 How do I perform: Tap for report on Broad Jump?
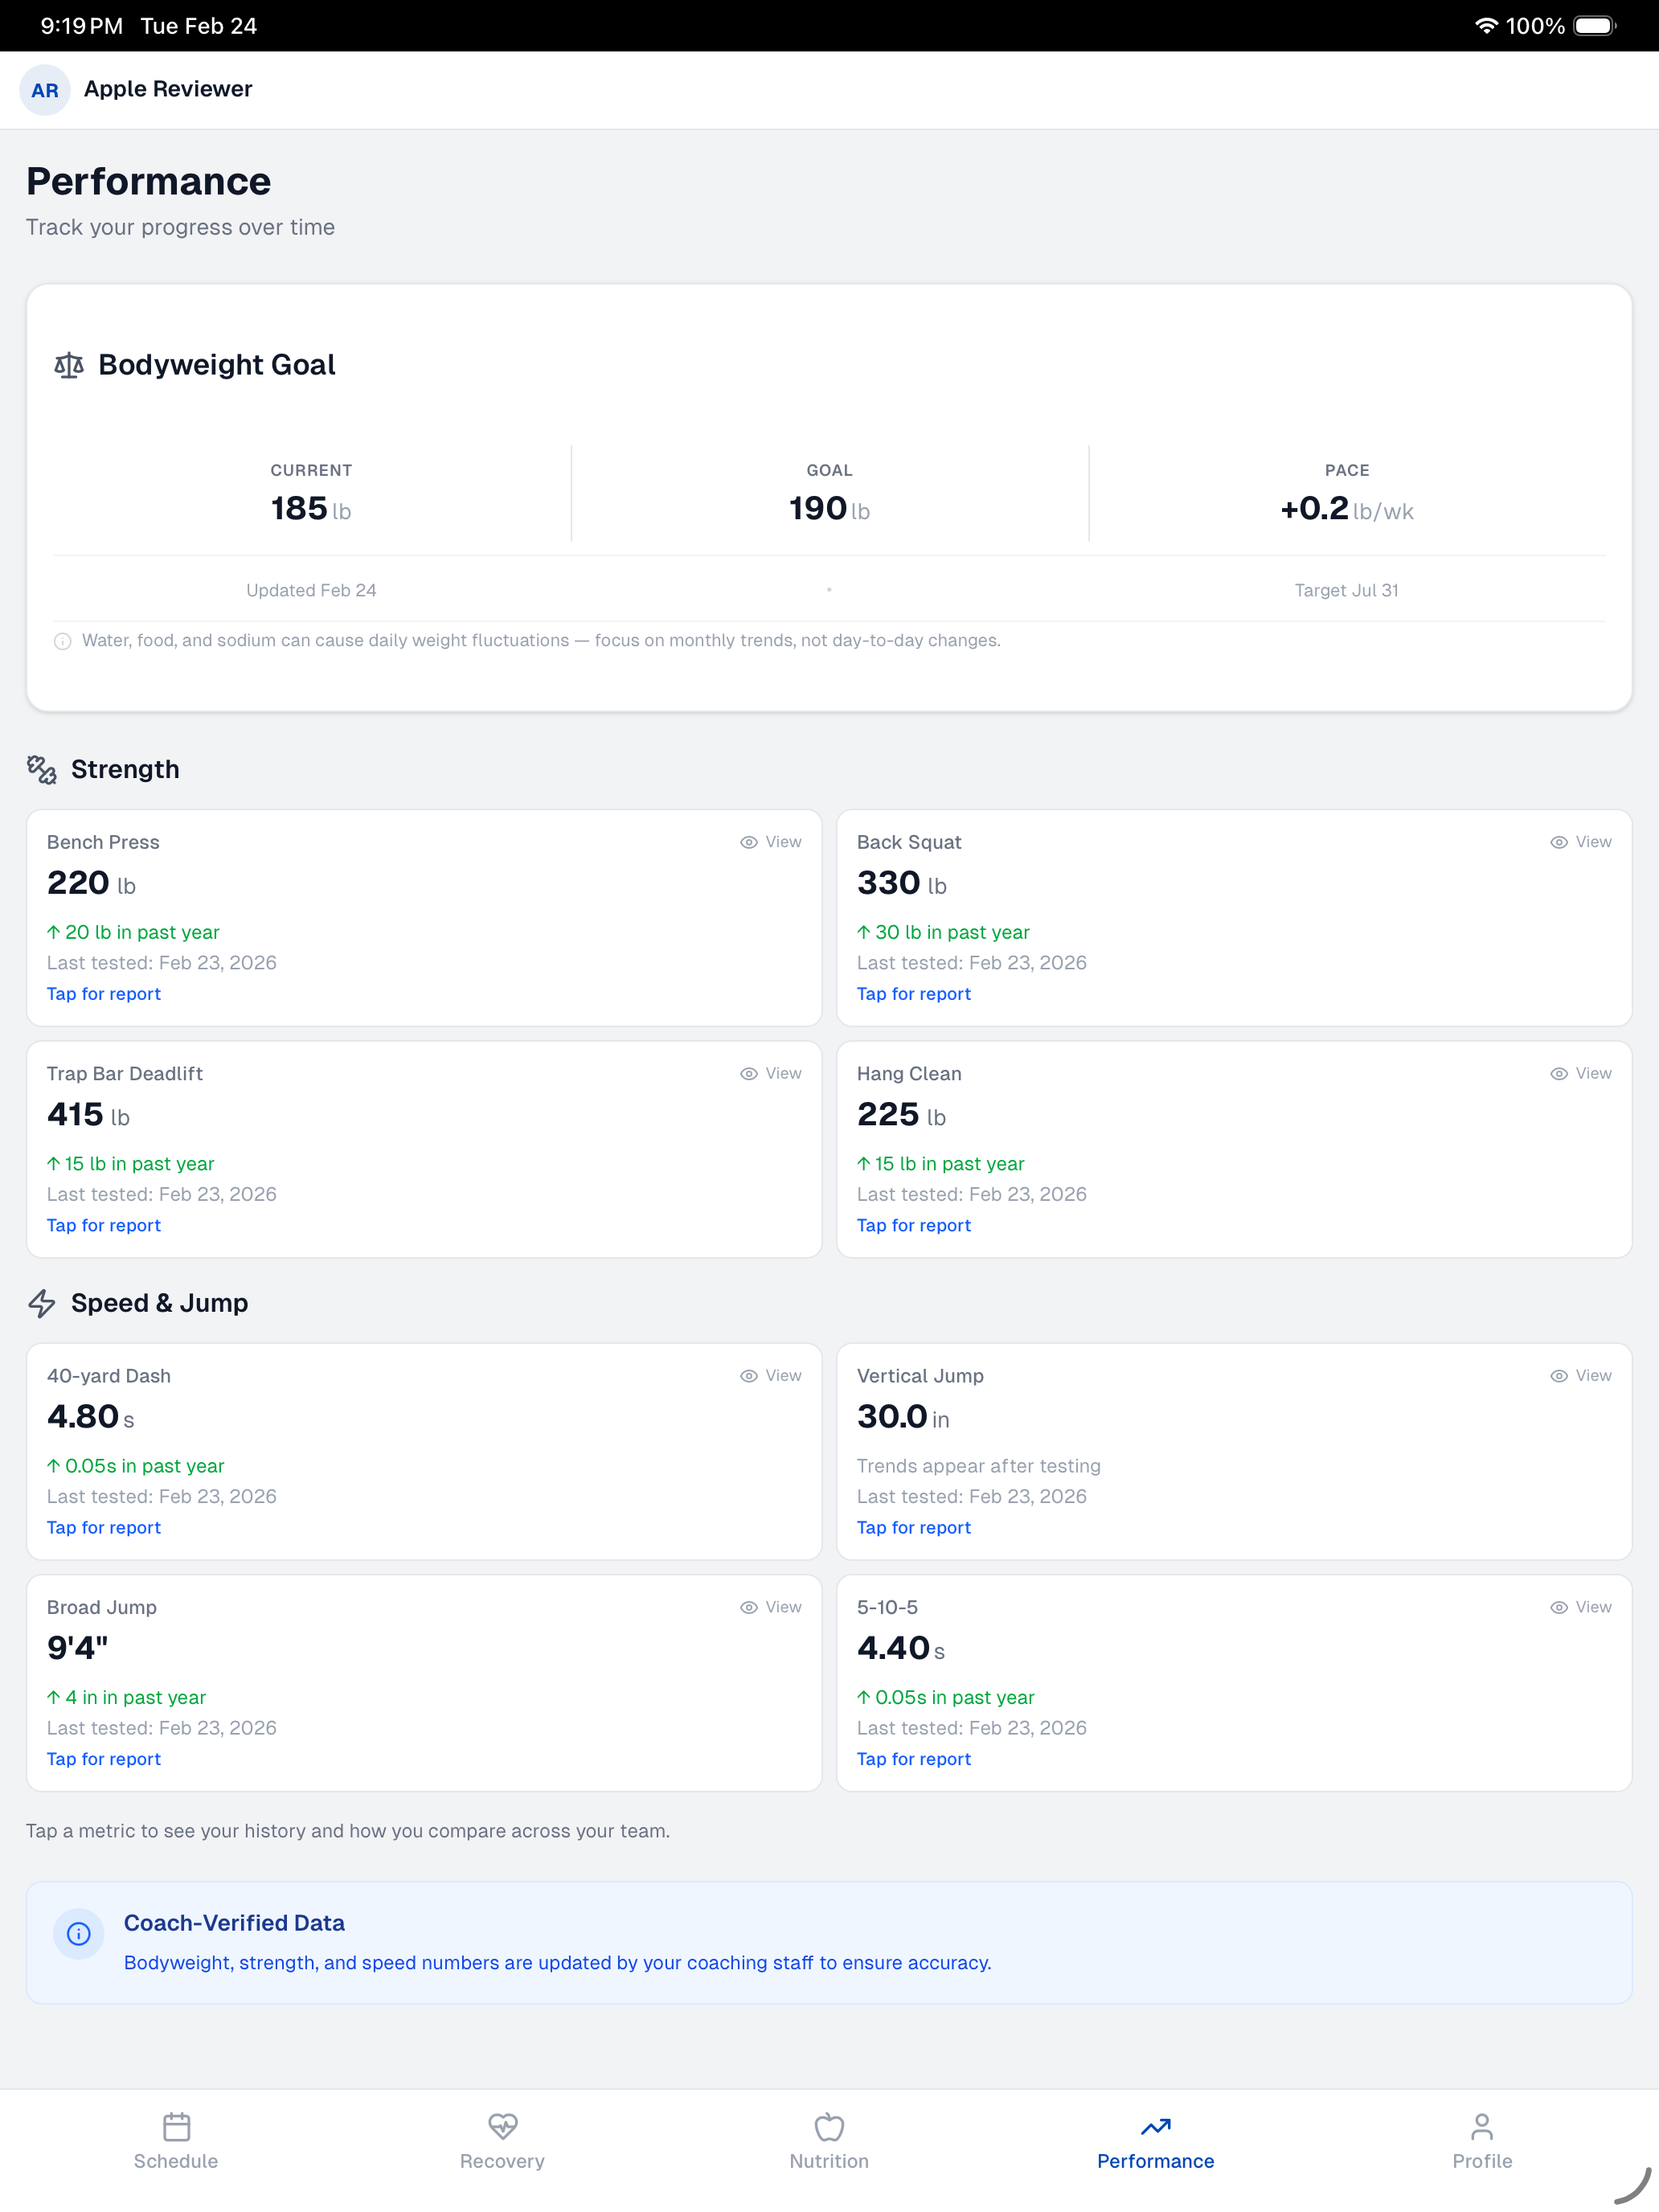(x=104, y=1759)
